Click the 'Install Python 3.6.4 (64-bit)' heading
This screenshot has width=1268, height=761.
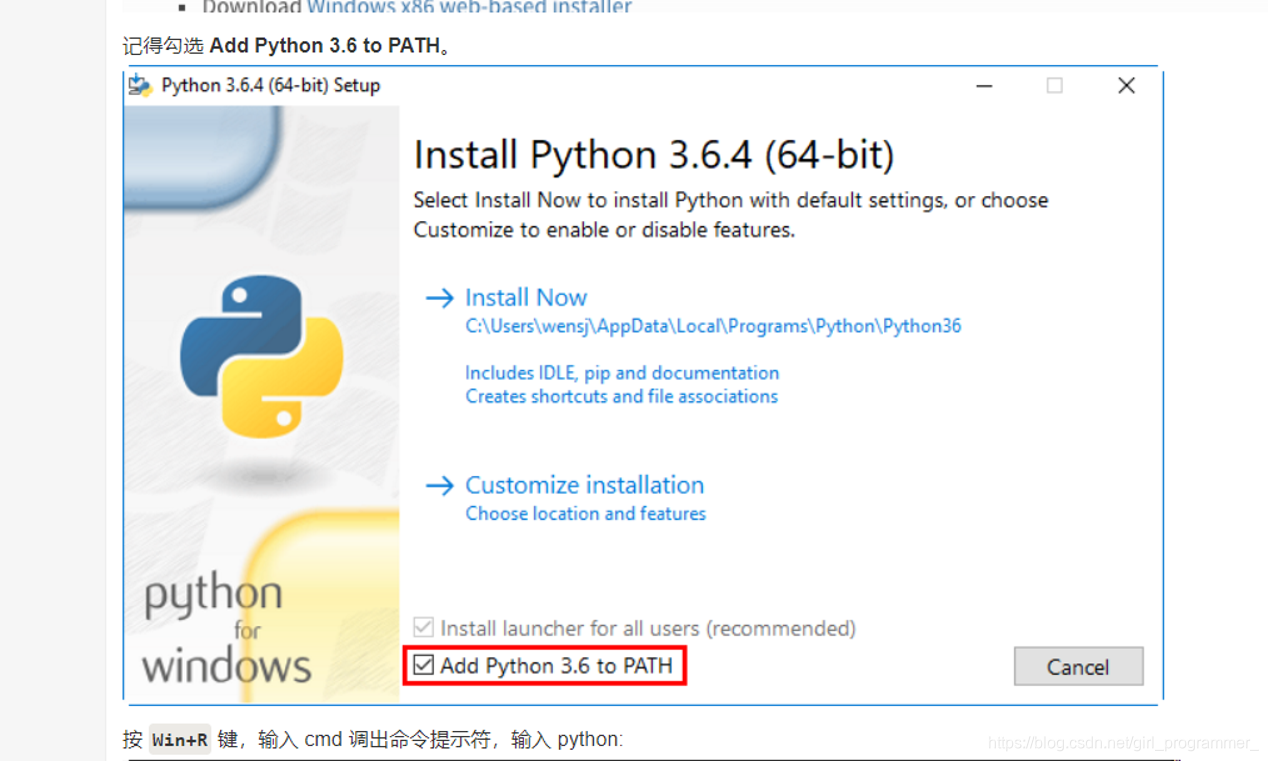pos(654,155)
